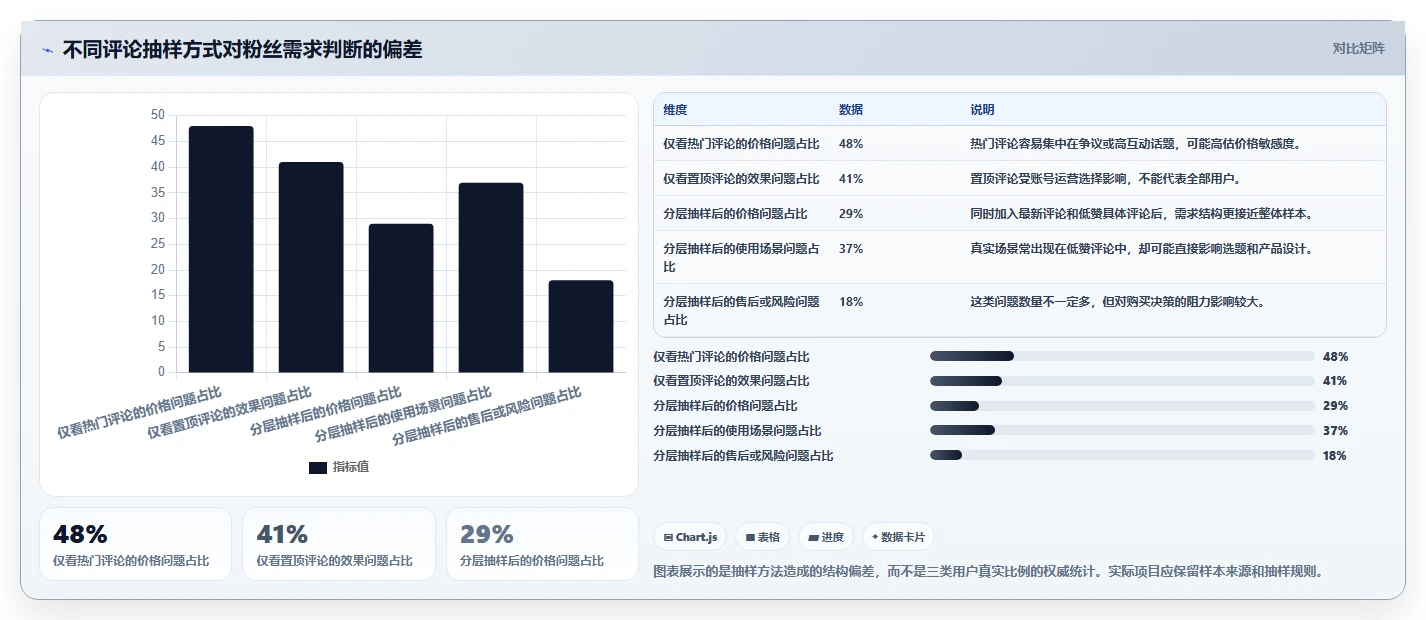Click table cell 分层抽样后的售后或风险问题占比

741,311
